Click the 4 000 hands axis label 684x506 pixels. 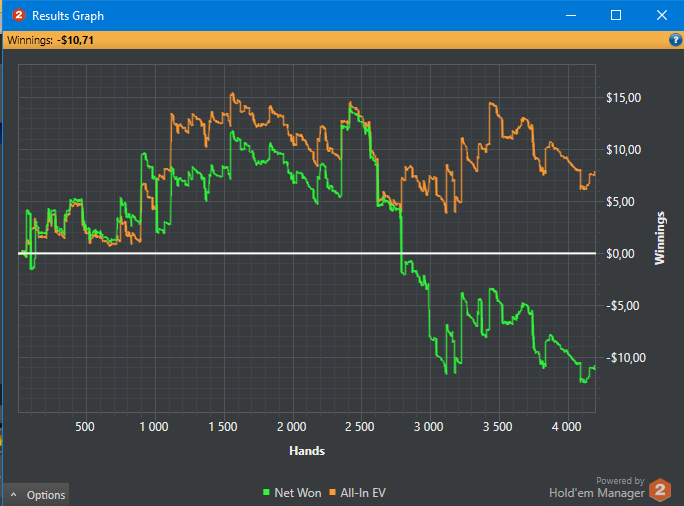click(566, 427)
